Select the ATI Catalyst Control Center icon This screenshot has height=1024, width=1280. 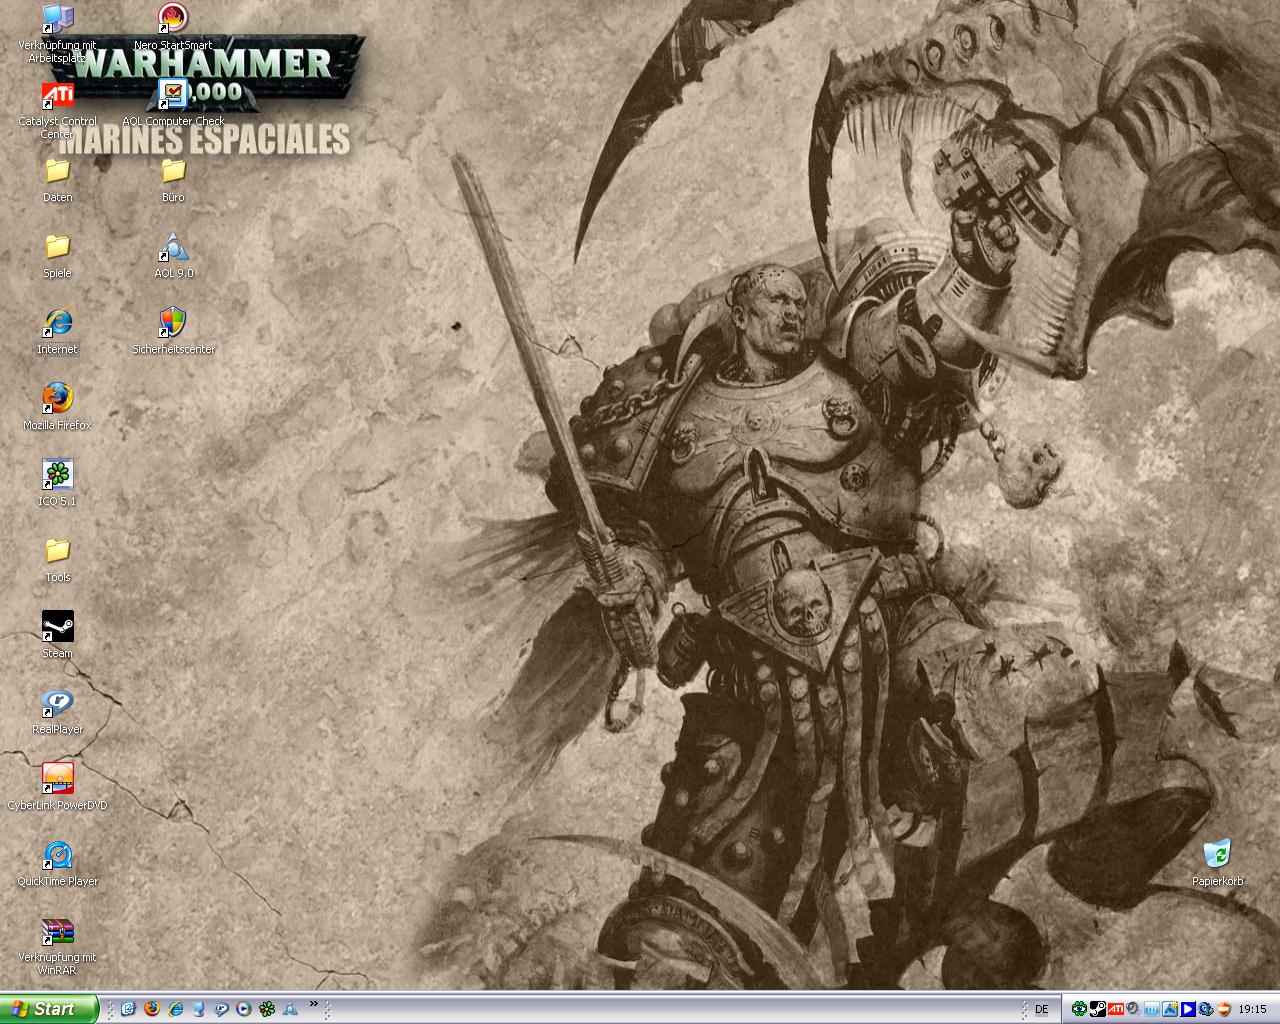(x=57, y=96)
